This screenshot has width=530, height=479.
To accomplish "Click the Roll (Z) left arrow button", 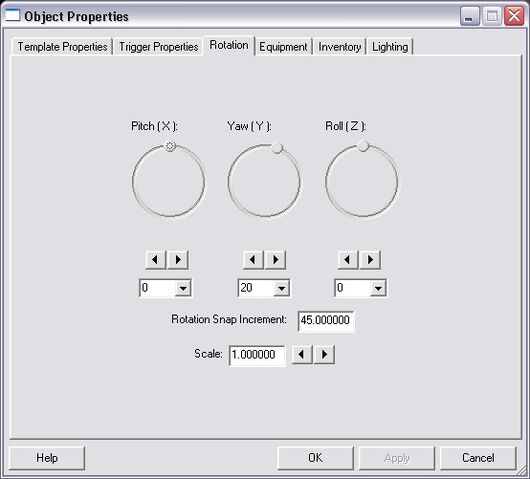I will [348, 260].
